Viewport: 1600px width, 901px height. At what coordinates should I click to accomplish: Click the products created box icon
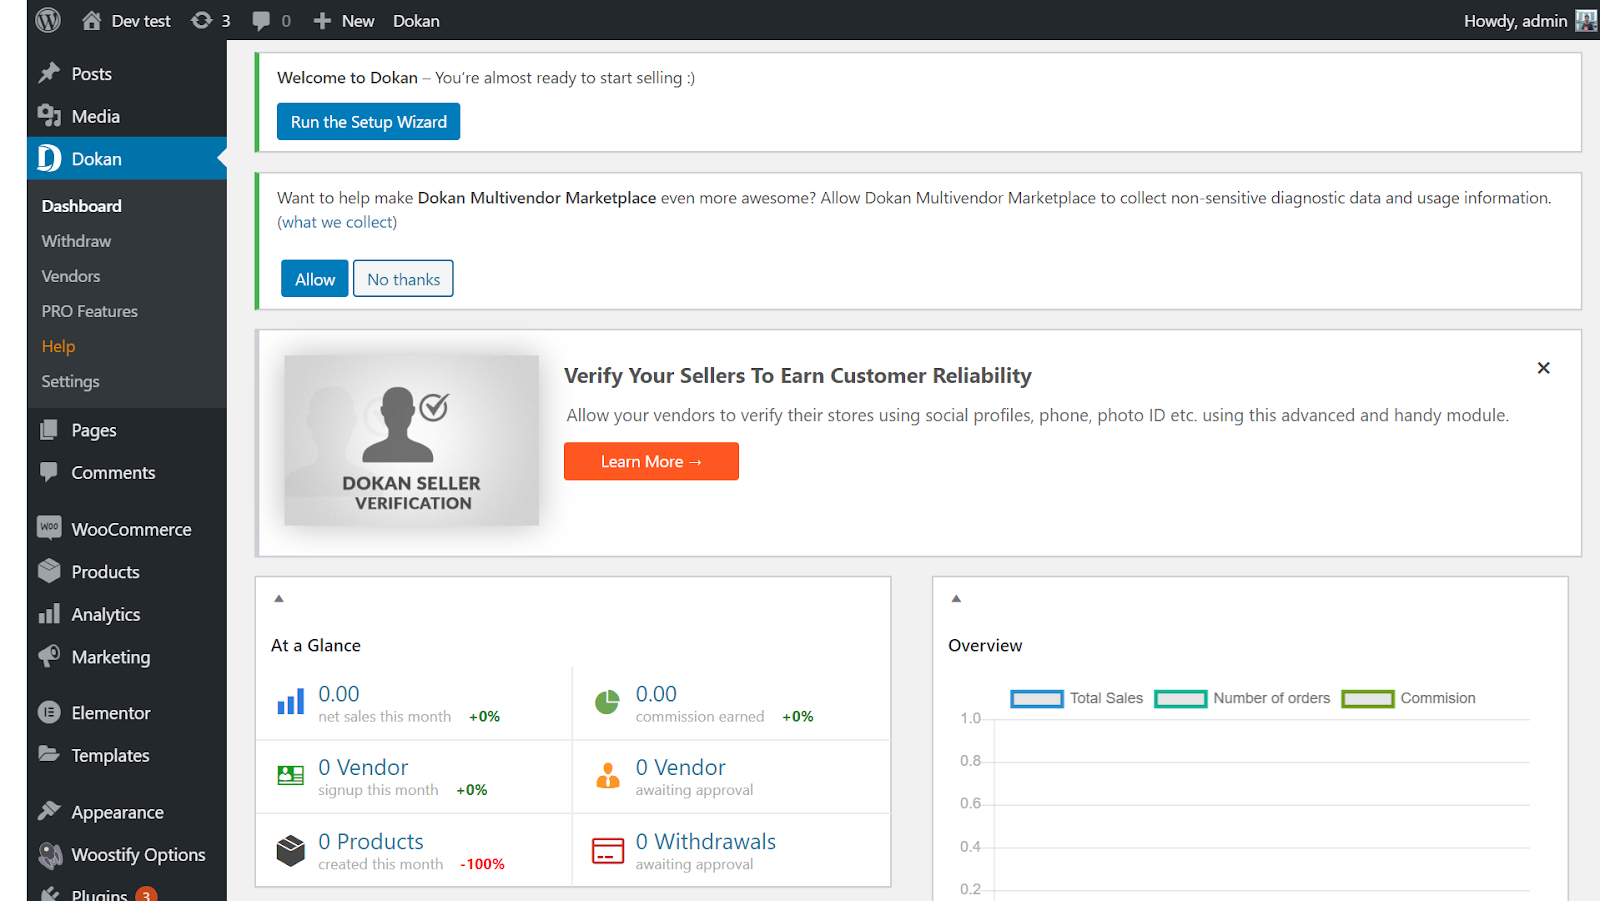point(290,850)
